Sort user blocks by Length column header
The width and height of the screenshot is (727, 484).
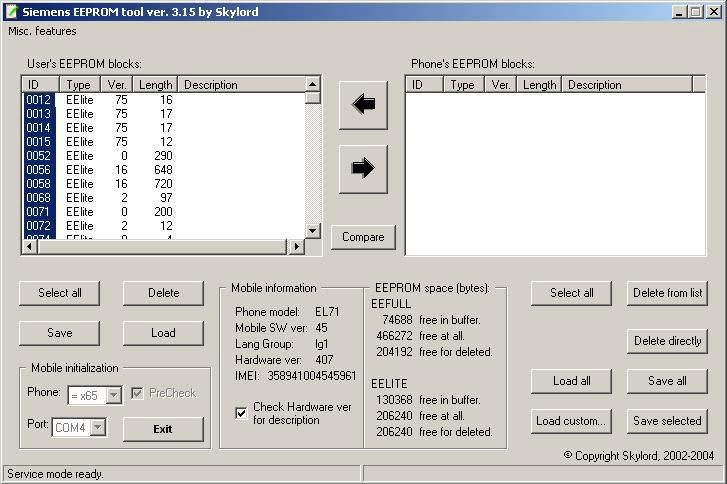(x=155, y=85)
